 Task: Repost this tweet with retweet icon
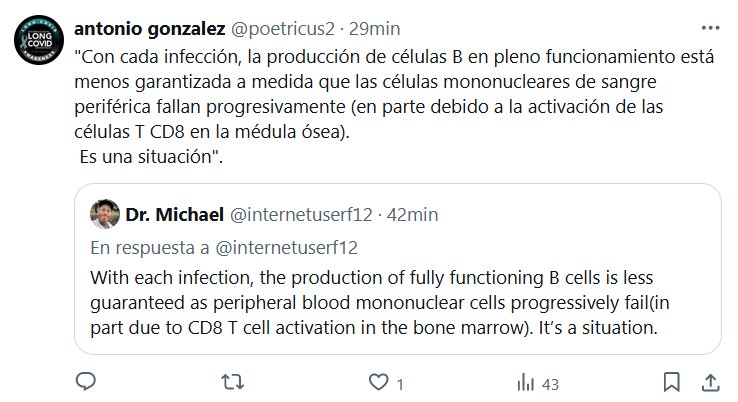(231, 382)
